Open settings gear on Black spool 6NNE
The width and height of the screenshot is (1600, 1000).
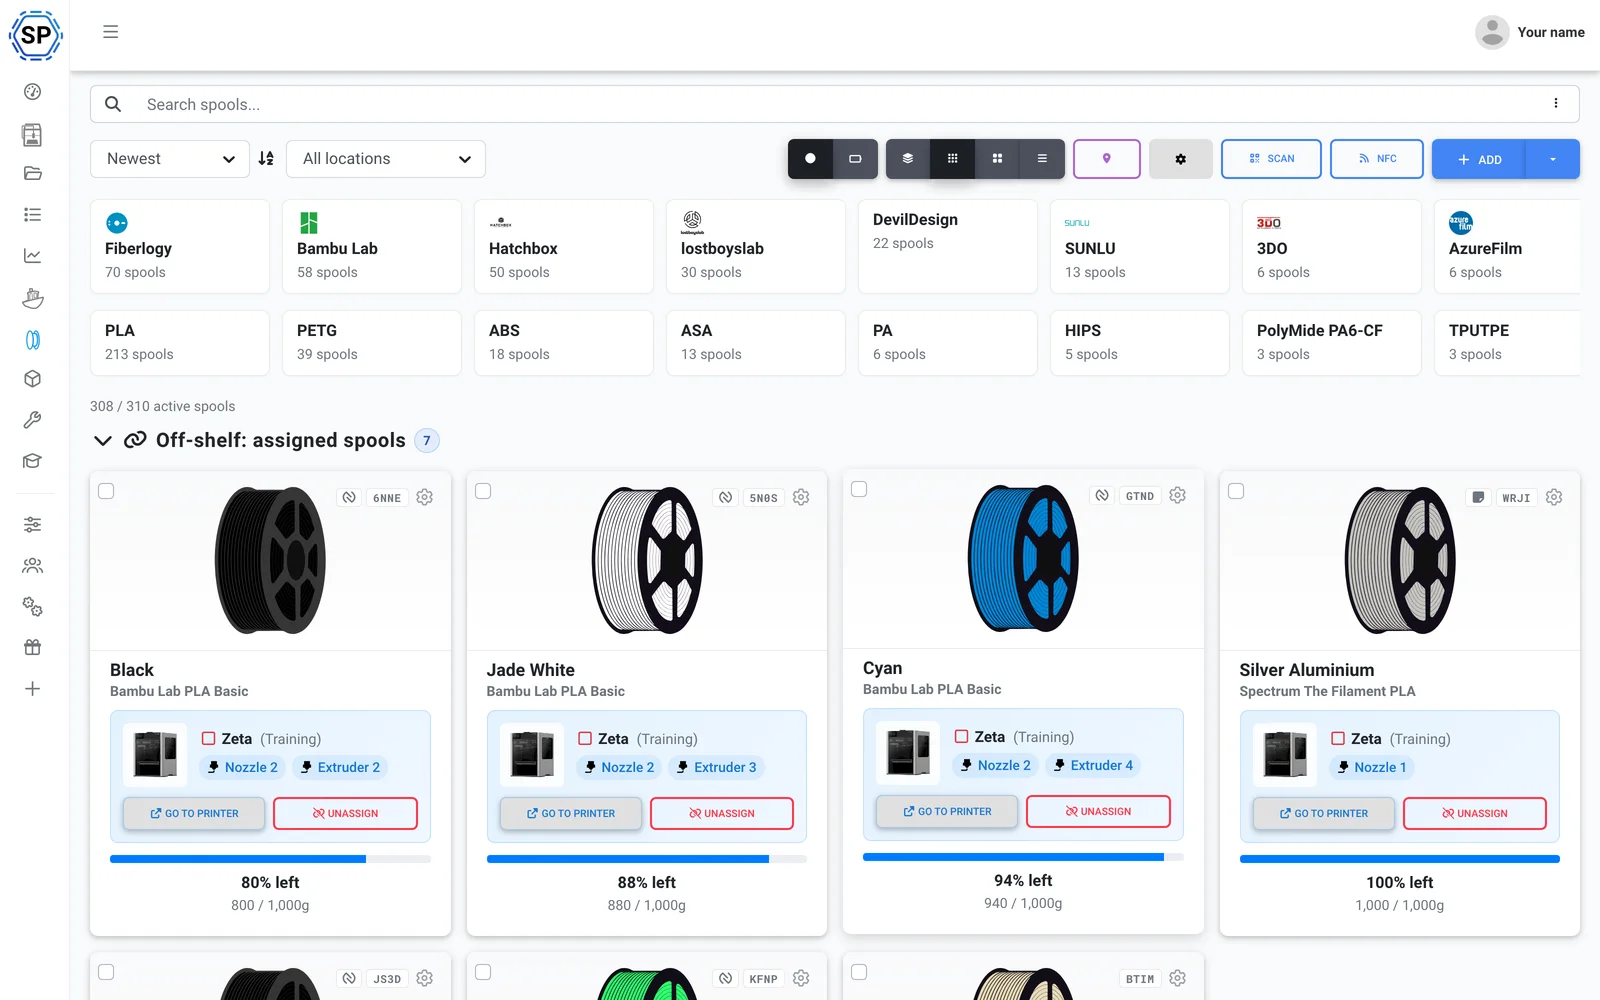click(425, 497)
